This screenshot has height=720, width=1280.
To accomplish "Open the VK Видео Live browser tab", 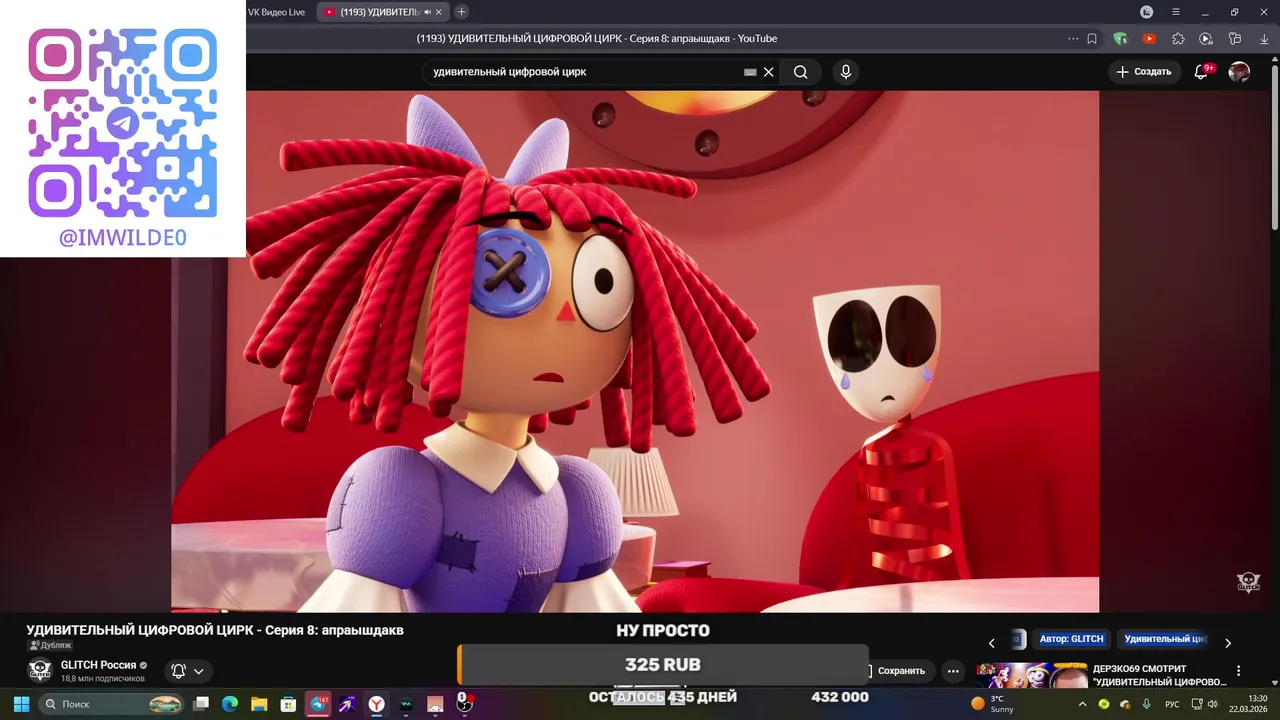I will [x=279, y=12].
